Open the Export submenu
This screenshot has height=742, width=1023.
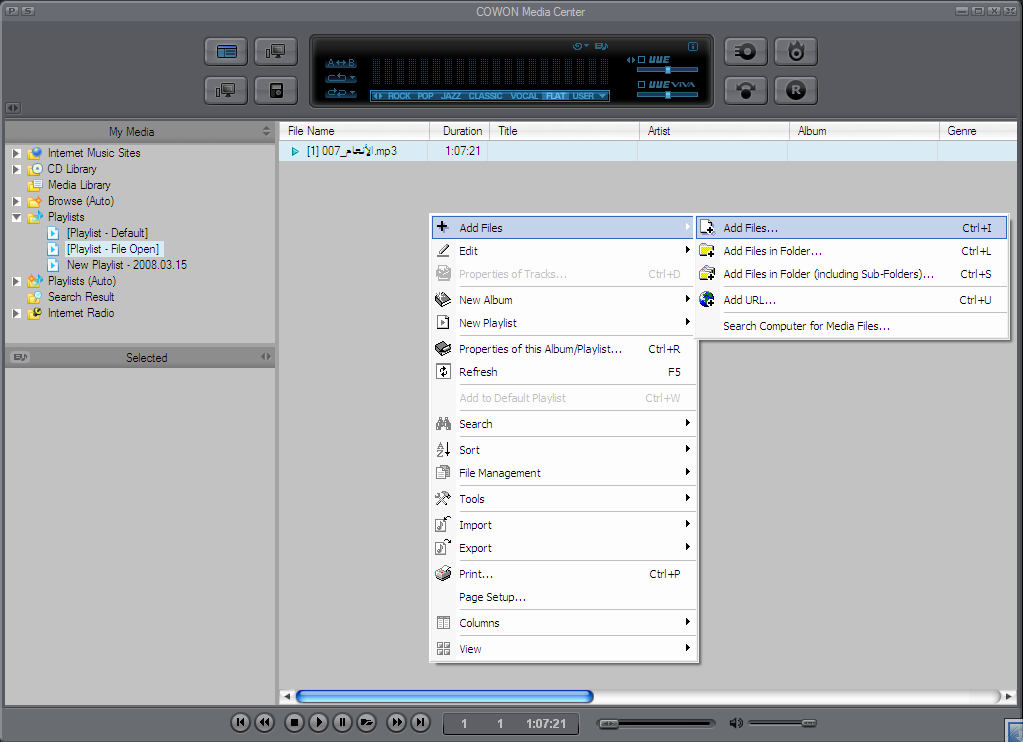click(563, 548)
